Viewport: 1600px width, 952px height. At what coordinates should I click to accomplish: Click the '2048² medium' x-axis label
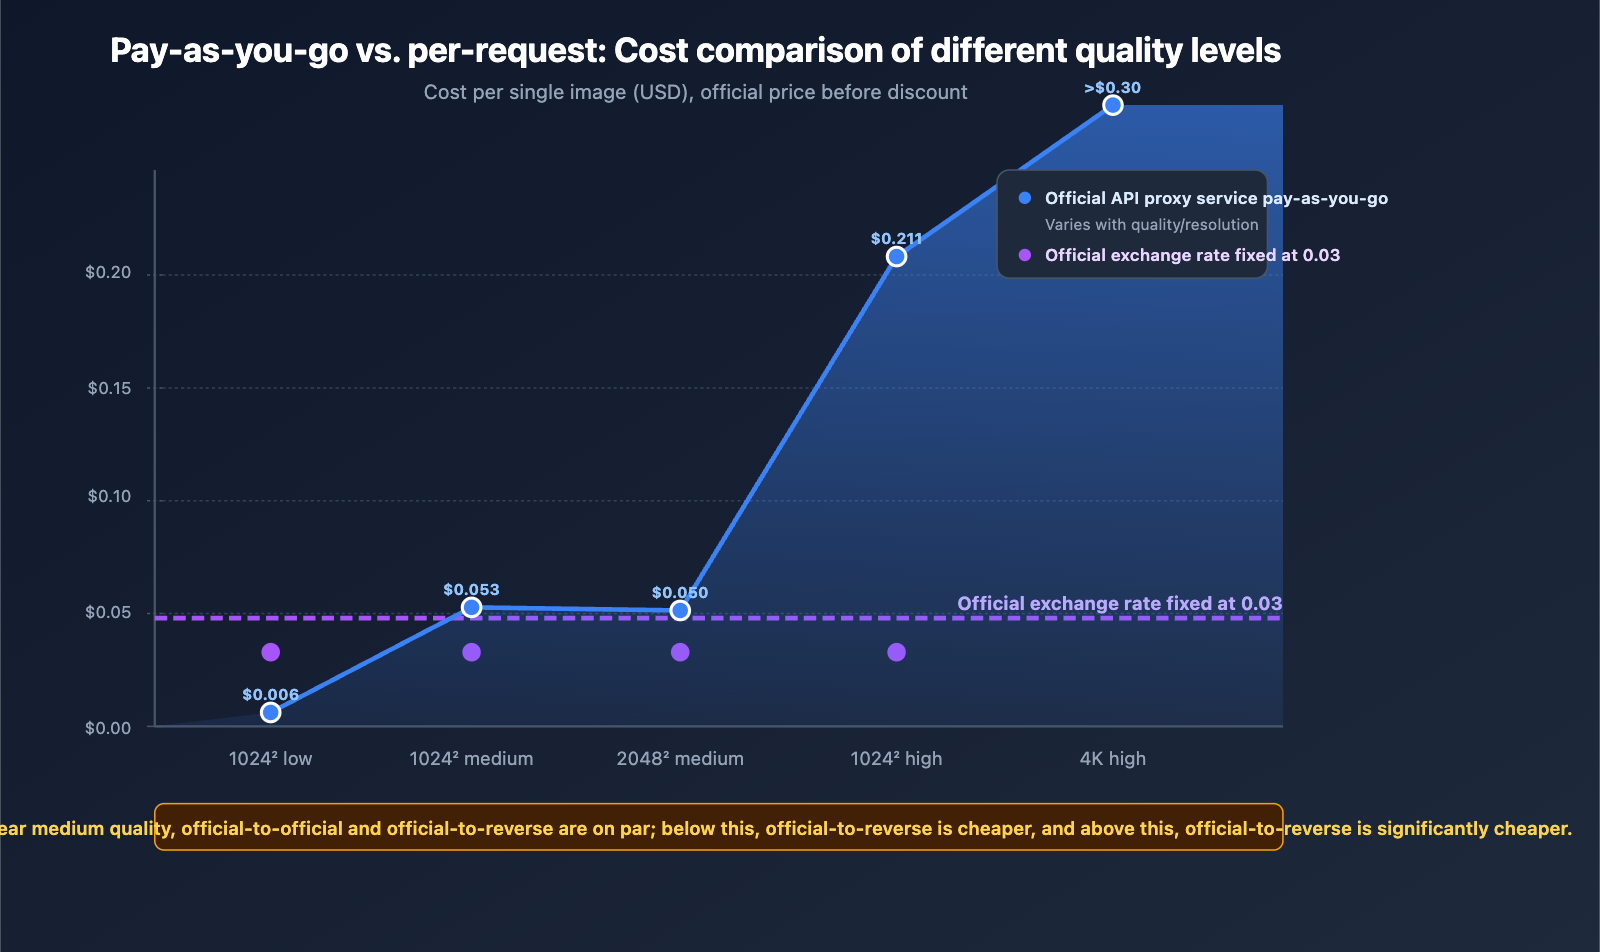[x=680, y=758]
